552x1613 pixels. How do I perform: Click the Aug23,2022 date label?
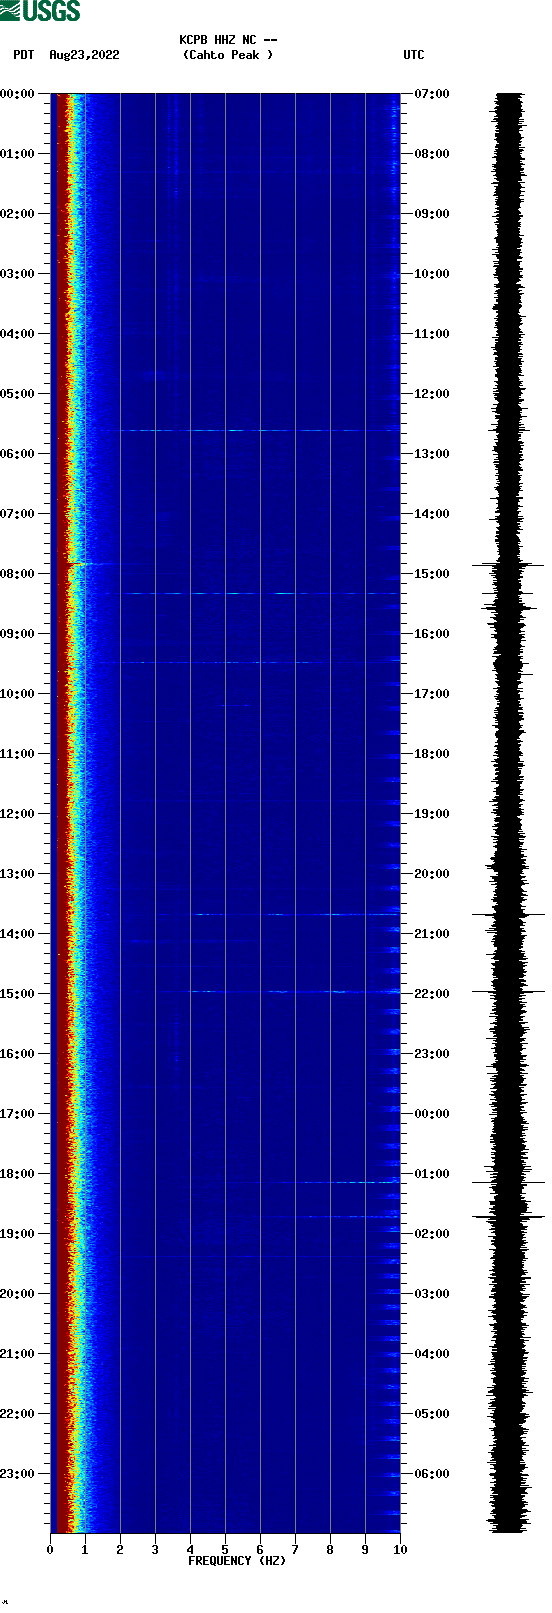(x=84, y=55)
